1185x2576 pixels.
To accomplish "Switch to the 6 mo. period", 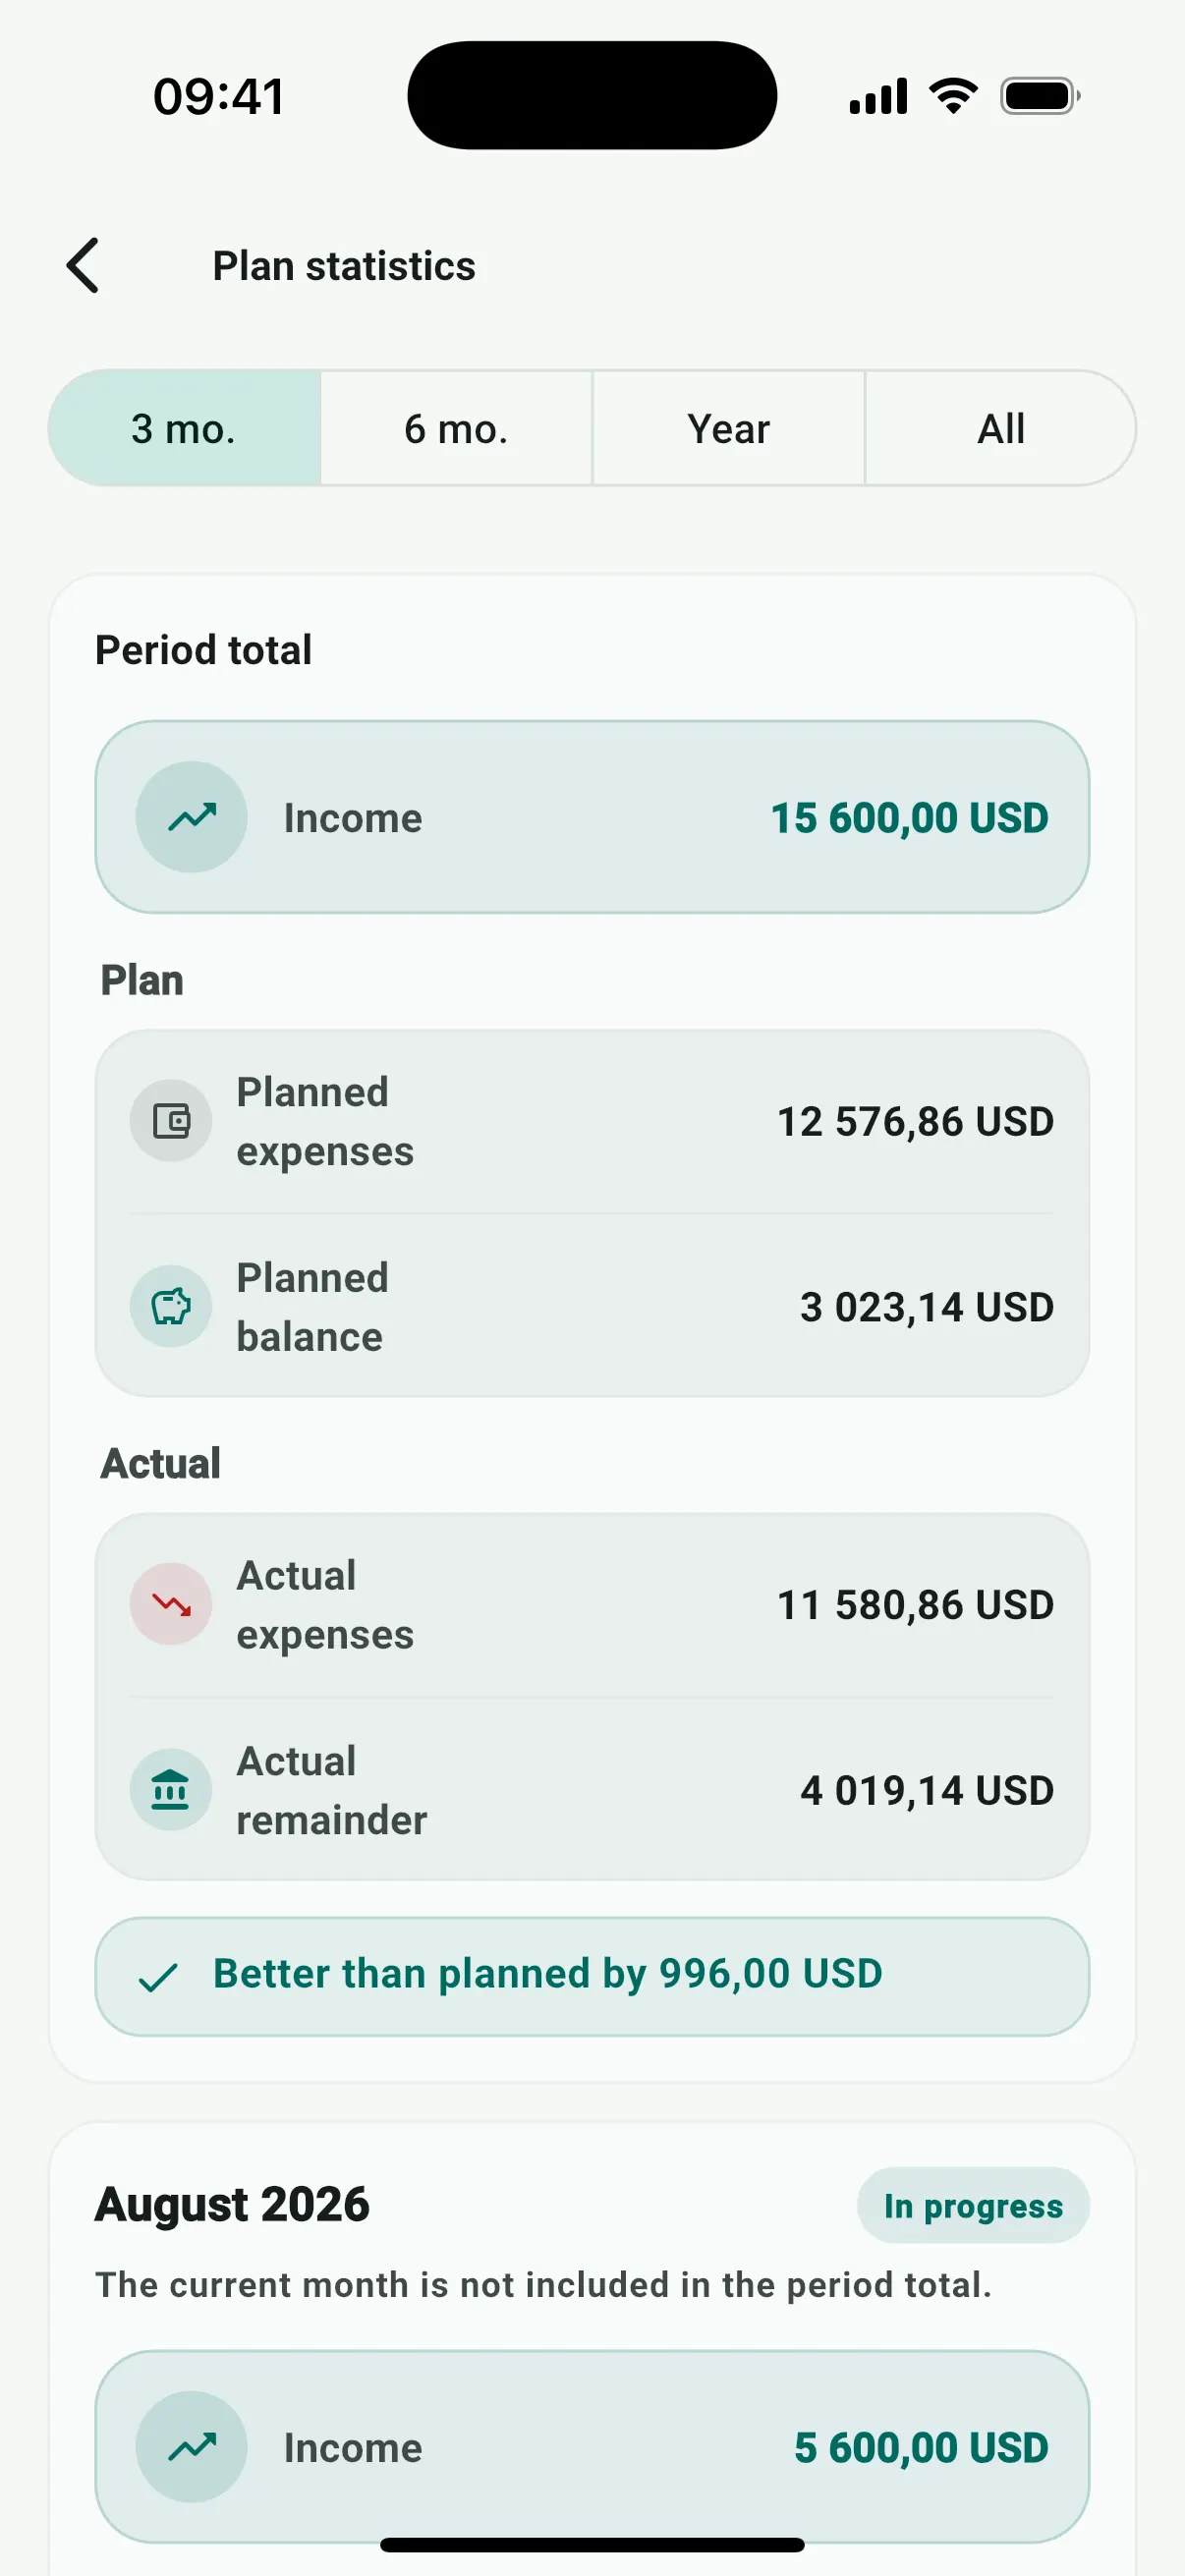I will (x=456, y=429).
